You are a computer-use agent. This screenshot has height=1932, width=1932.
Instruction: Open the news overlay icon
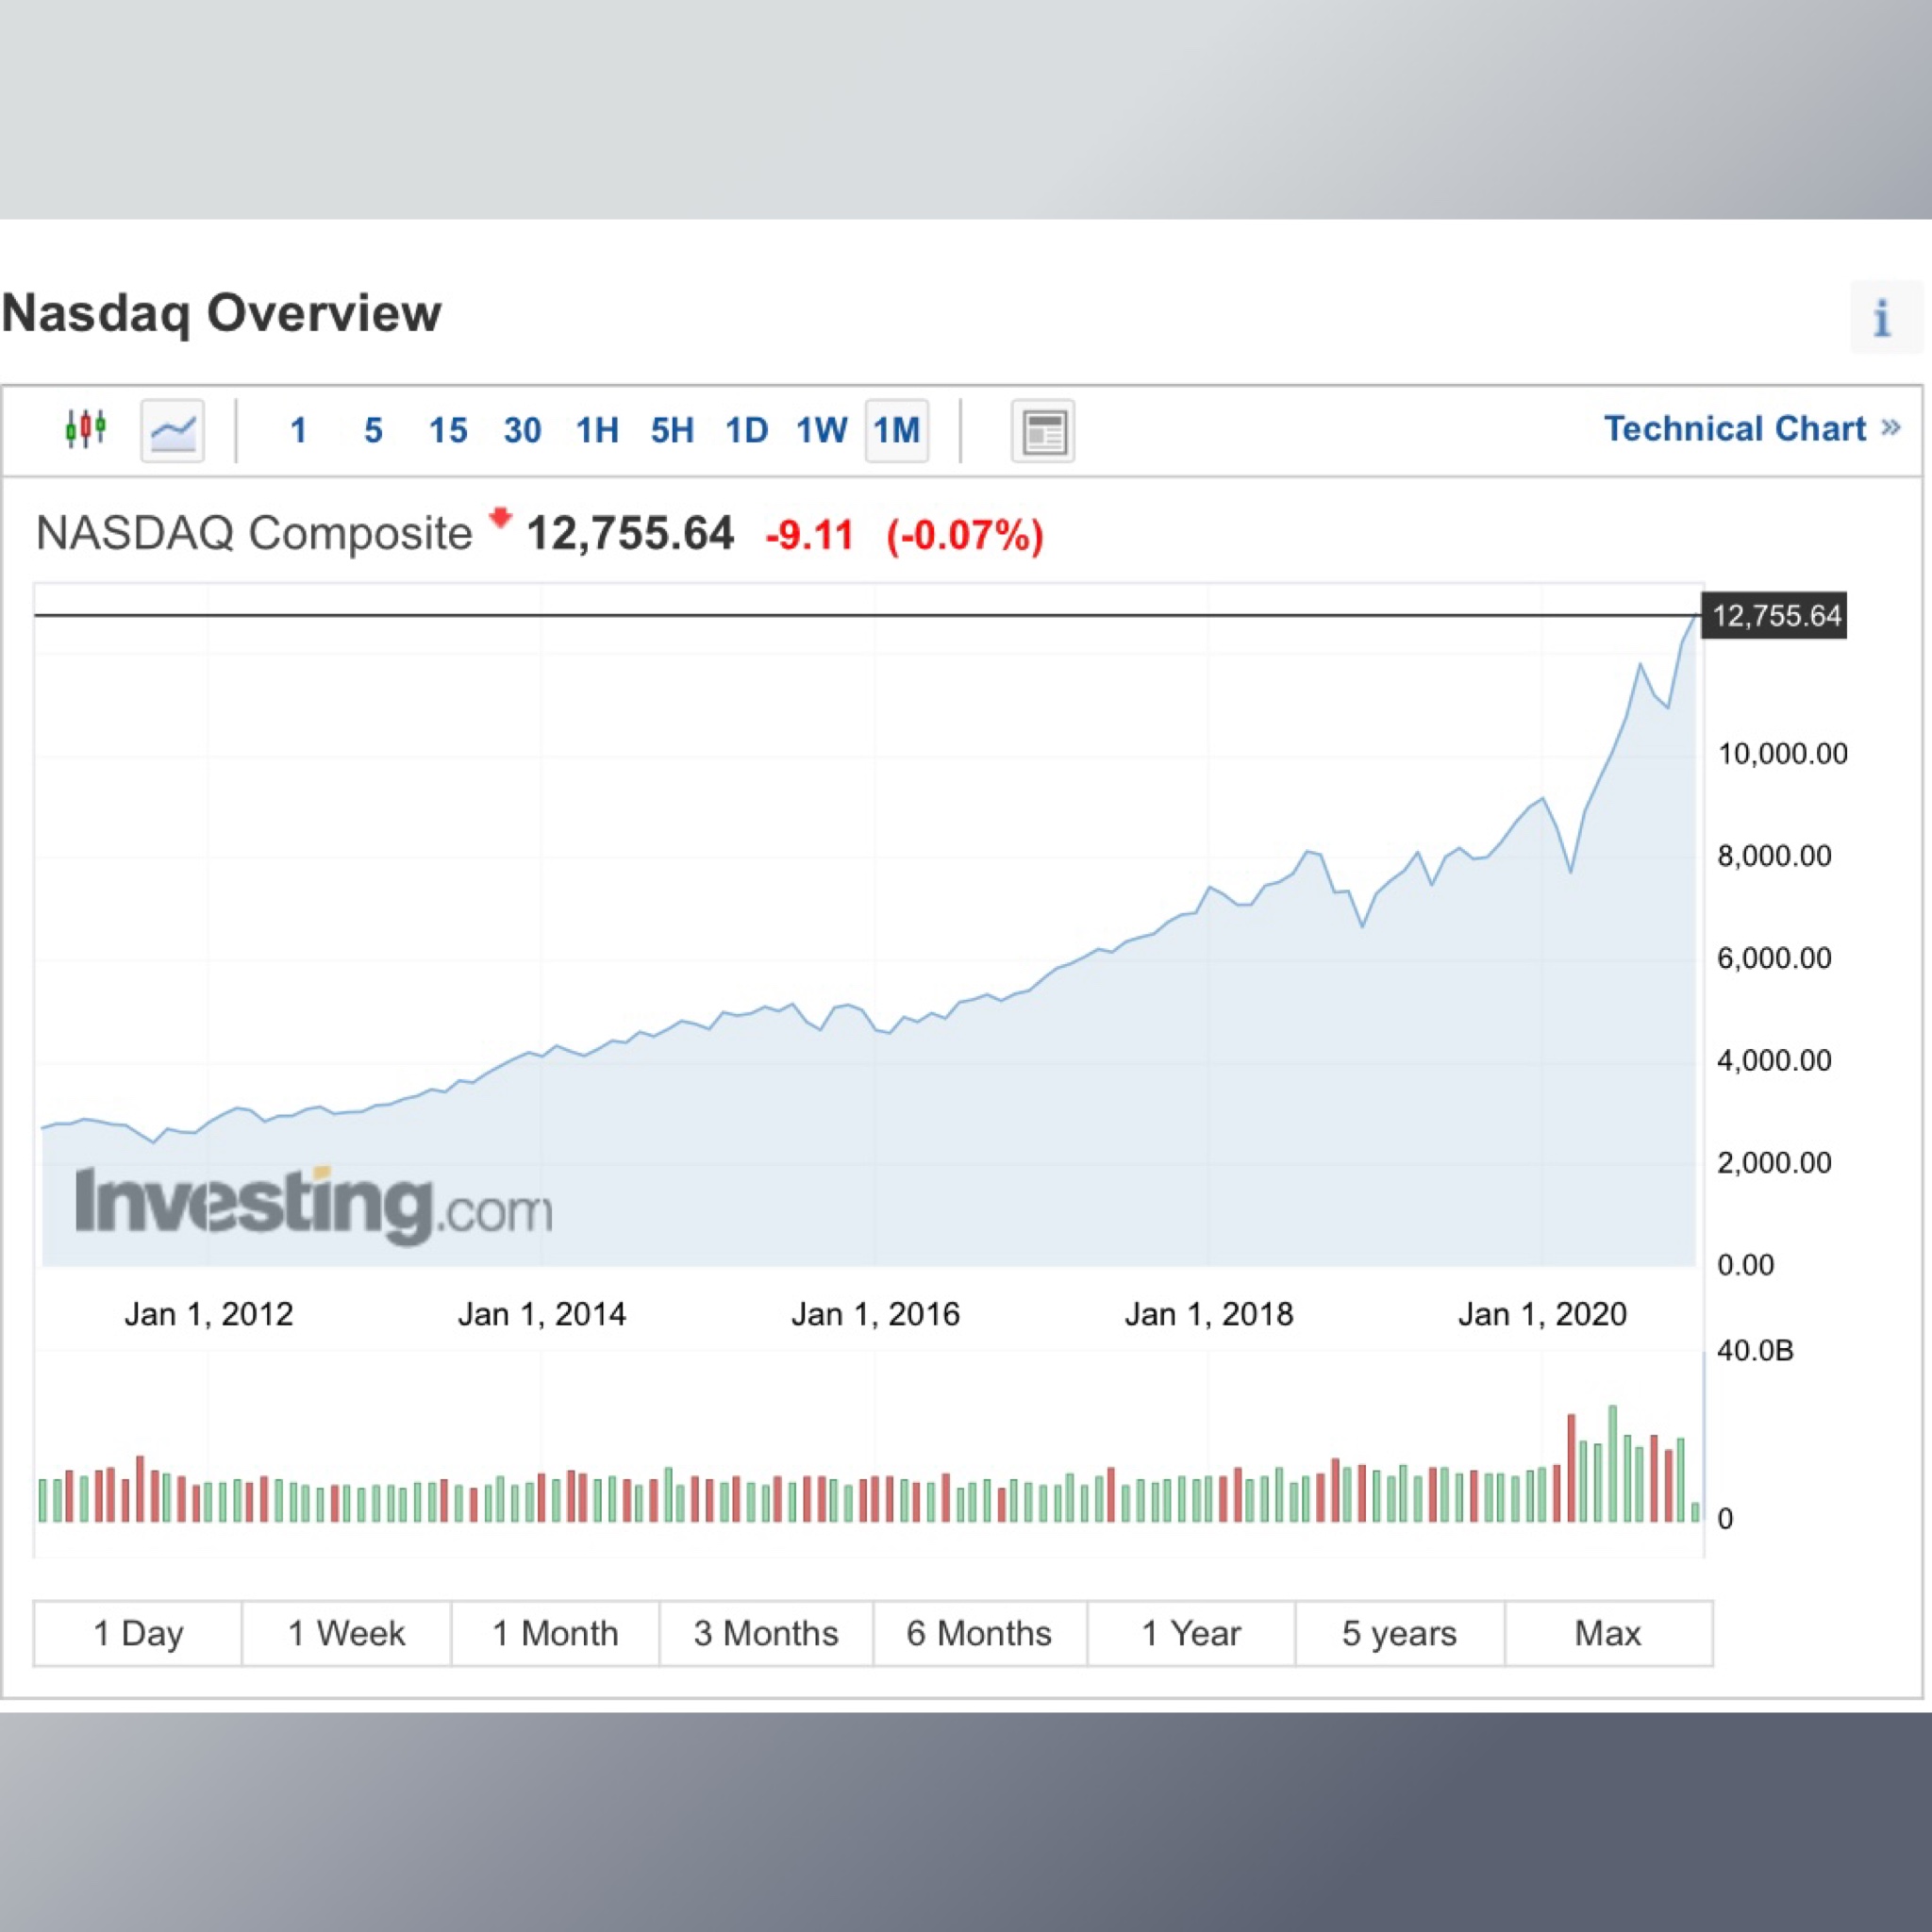click(1043, 431)
